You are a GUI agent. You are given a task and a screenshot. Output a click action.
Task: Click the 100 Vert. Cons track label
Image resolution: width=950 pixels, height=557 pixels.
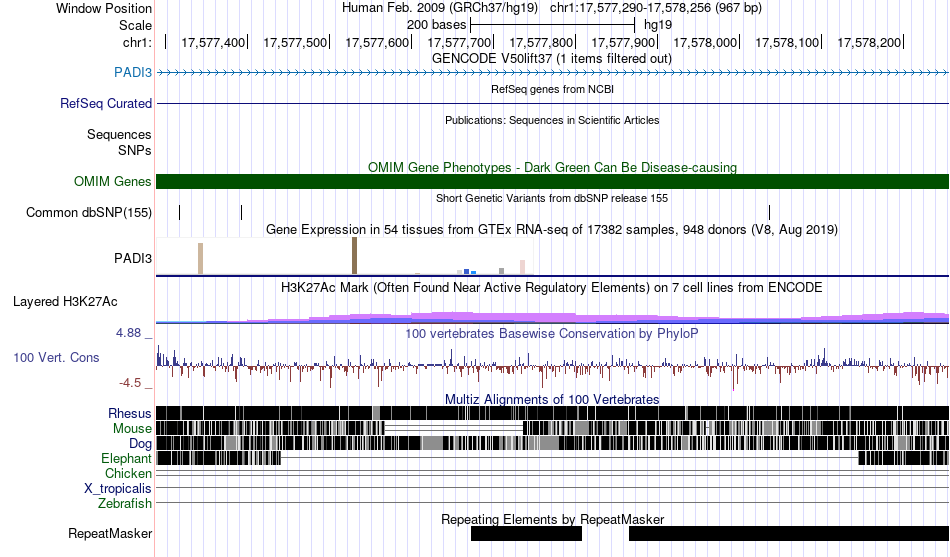(x=56, y=358)
